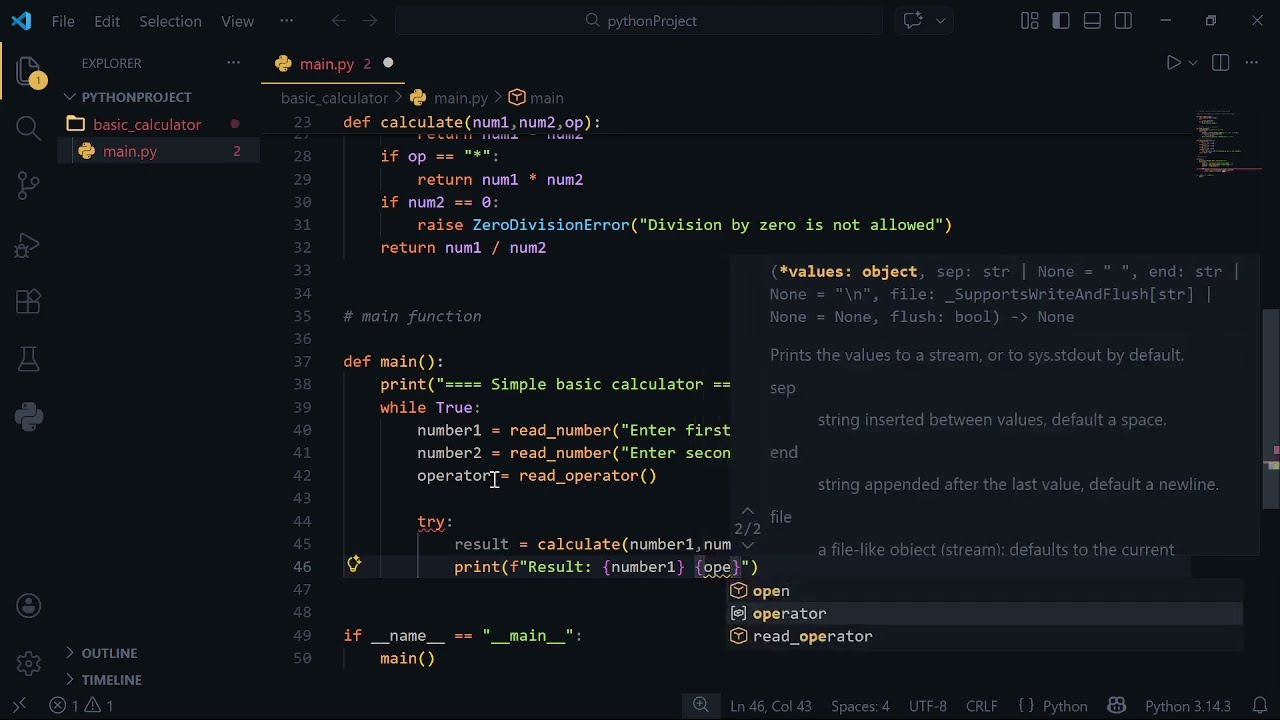Show errors and warnings in status bar
The height and width of the screenshot is (720, 1280).
[x=80, y=706]
